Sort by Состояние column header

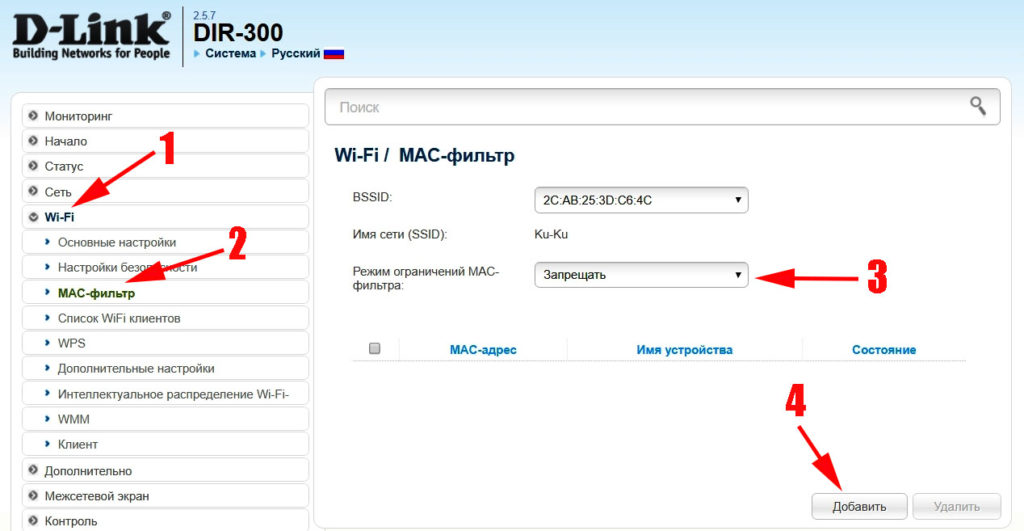coord(884,350)
